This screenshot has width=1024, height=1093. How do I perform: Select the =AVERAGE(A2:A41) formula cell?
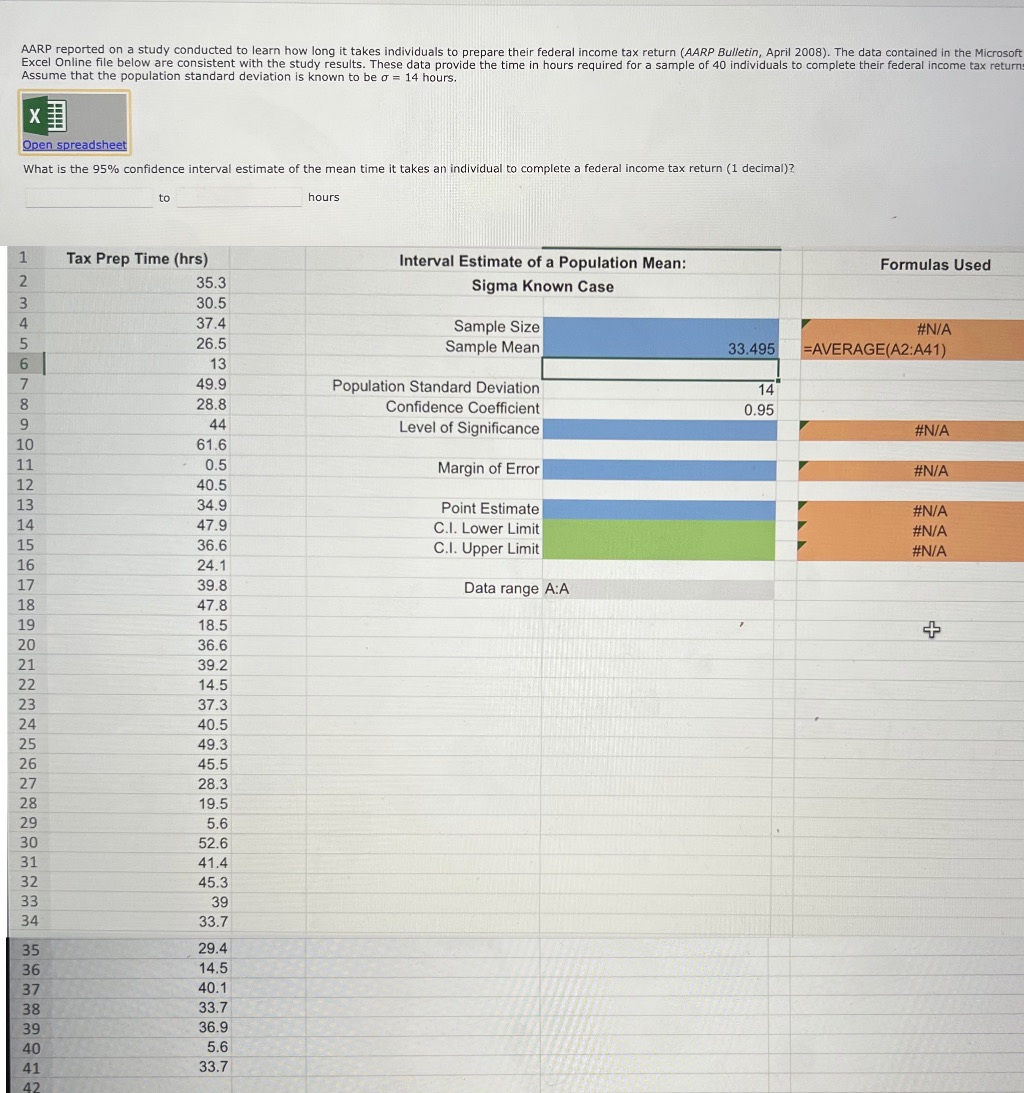[912, 349]
